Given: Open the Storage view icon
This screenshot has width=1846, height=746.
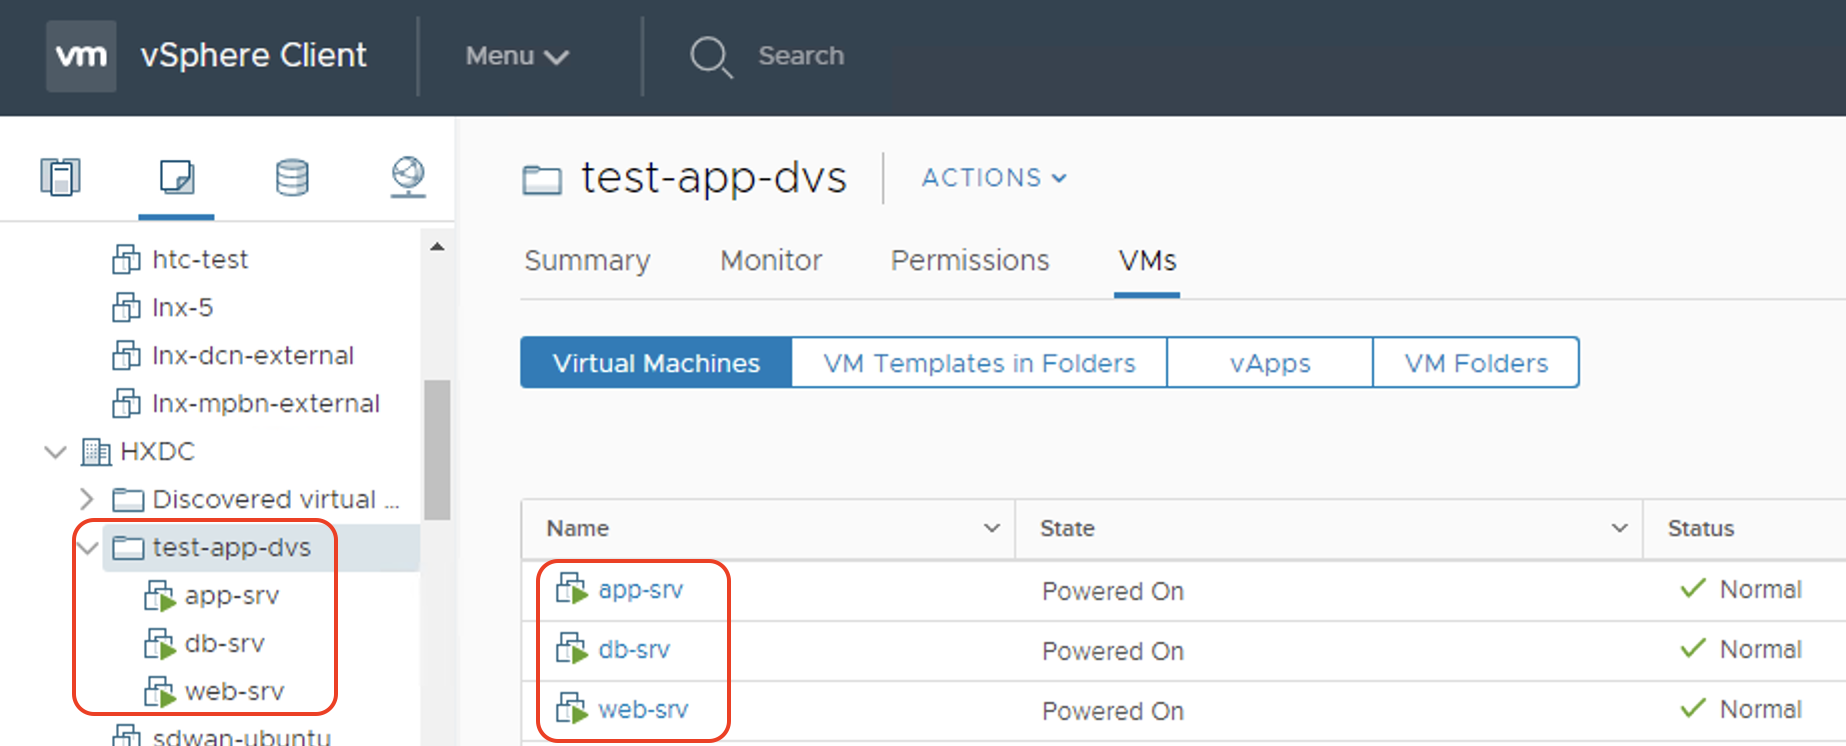Looking at the screenshot, I should [292, 177].
